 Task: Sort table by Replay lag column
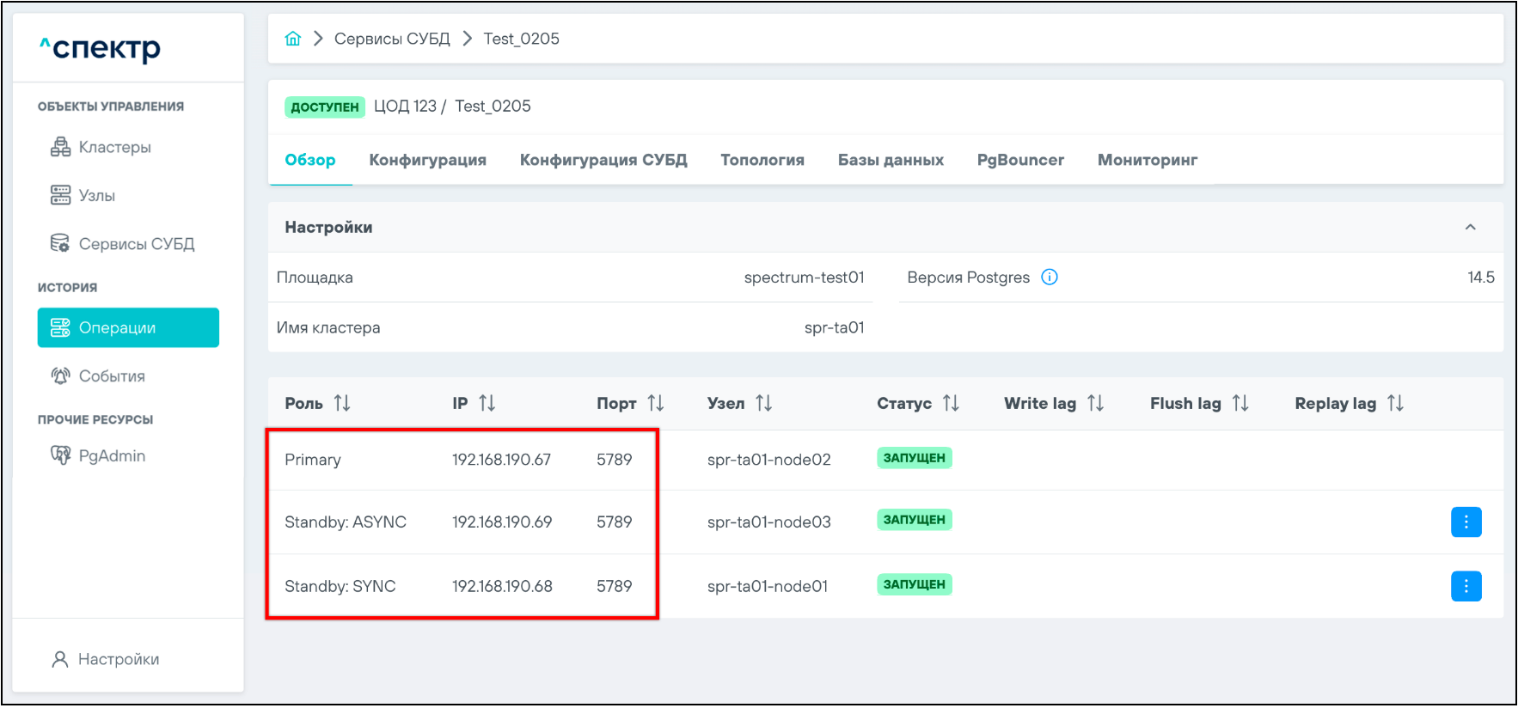1395,404
